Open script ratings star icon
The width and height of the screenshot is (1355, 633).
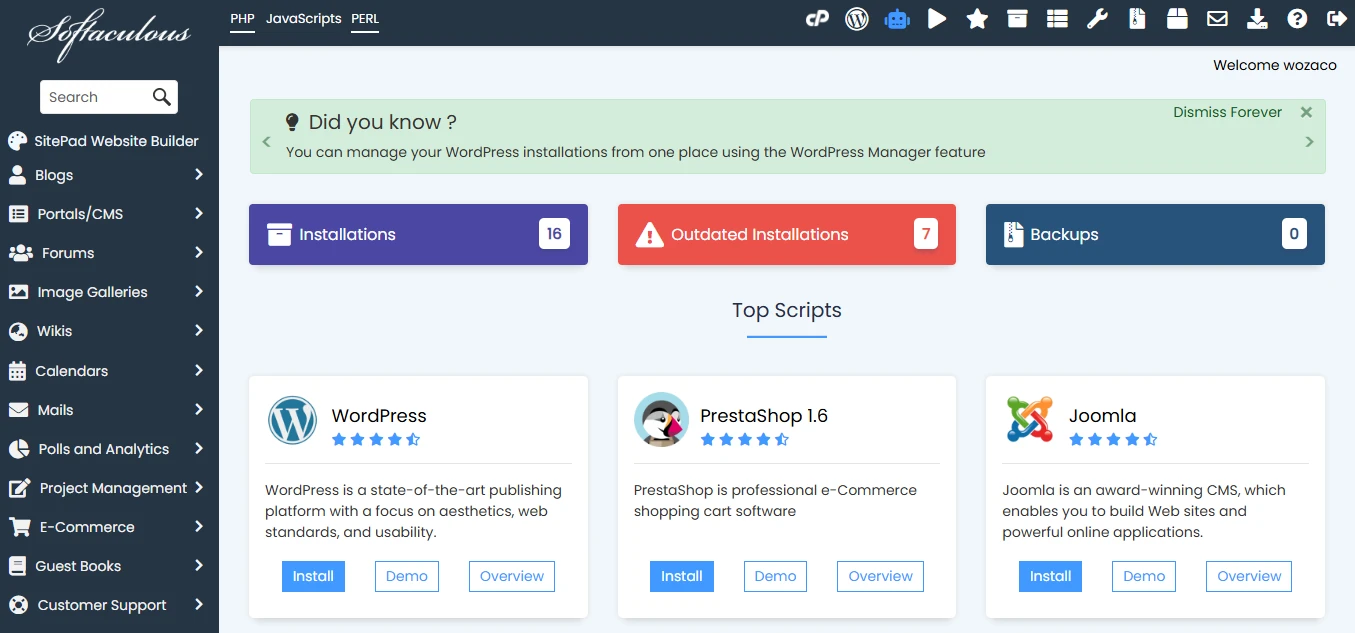click(977, 18)
